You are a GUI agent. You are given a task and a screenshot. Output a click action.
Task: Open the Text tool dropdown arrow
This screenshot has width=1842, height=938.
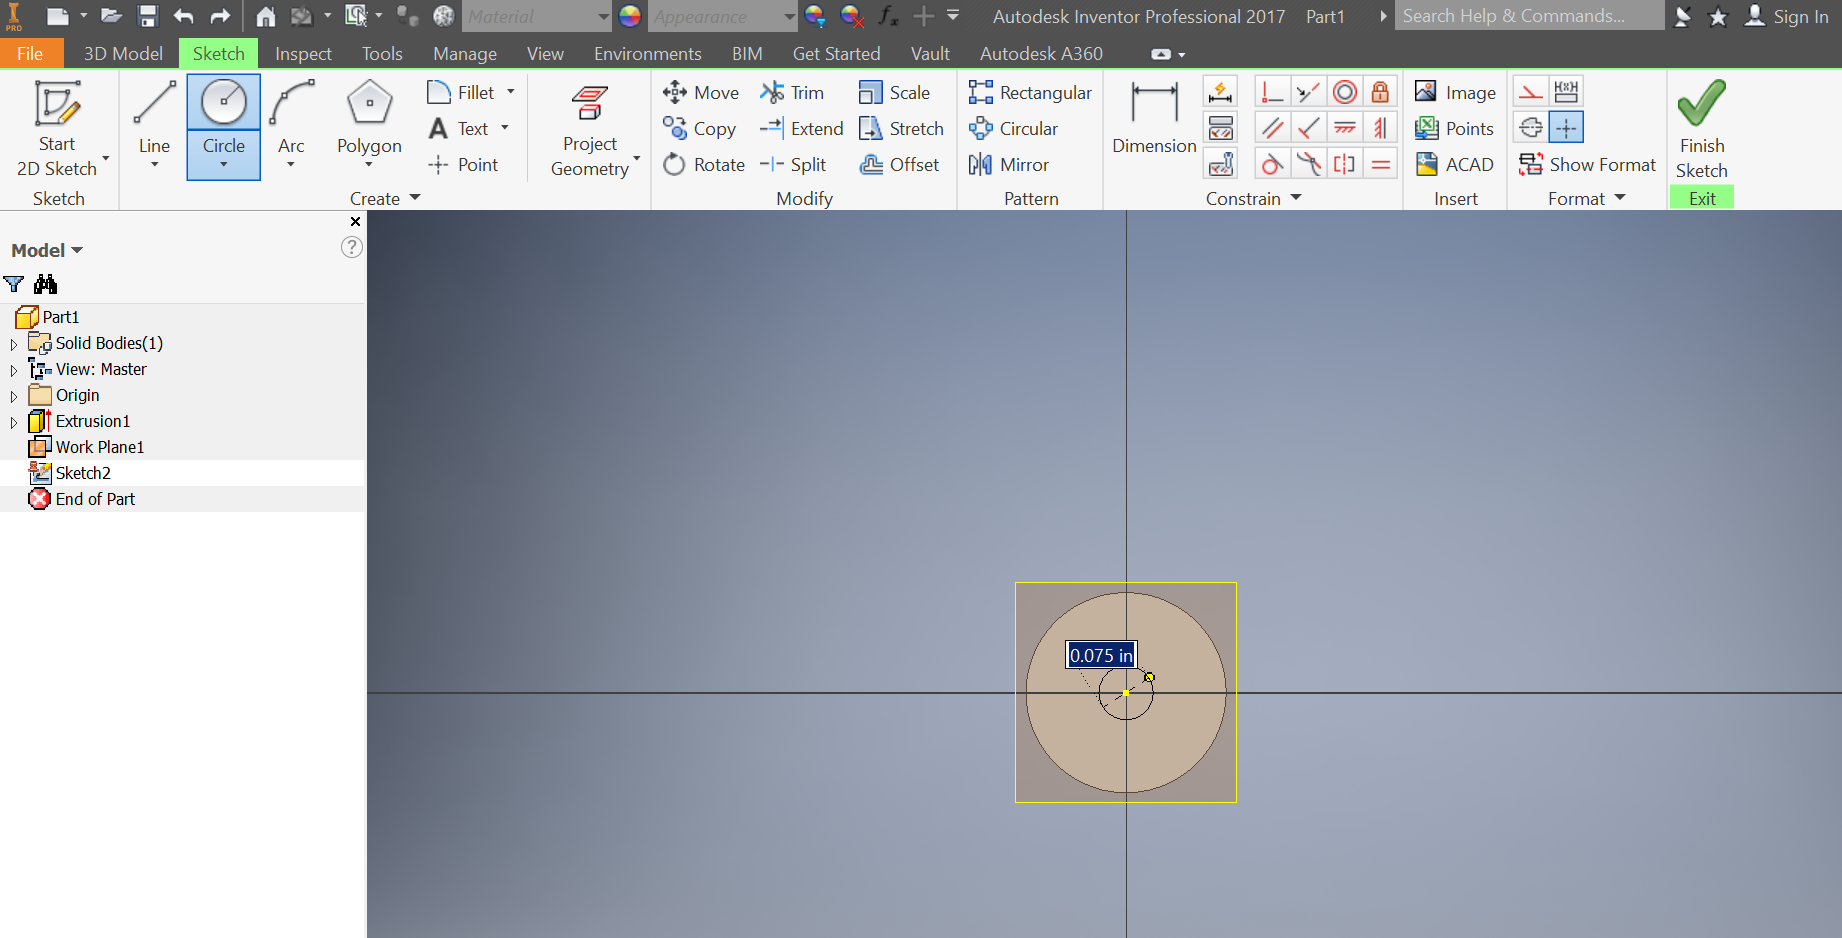[x=505, y=128]
